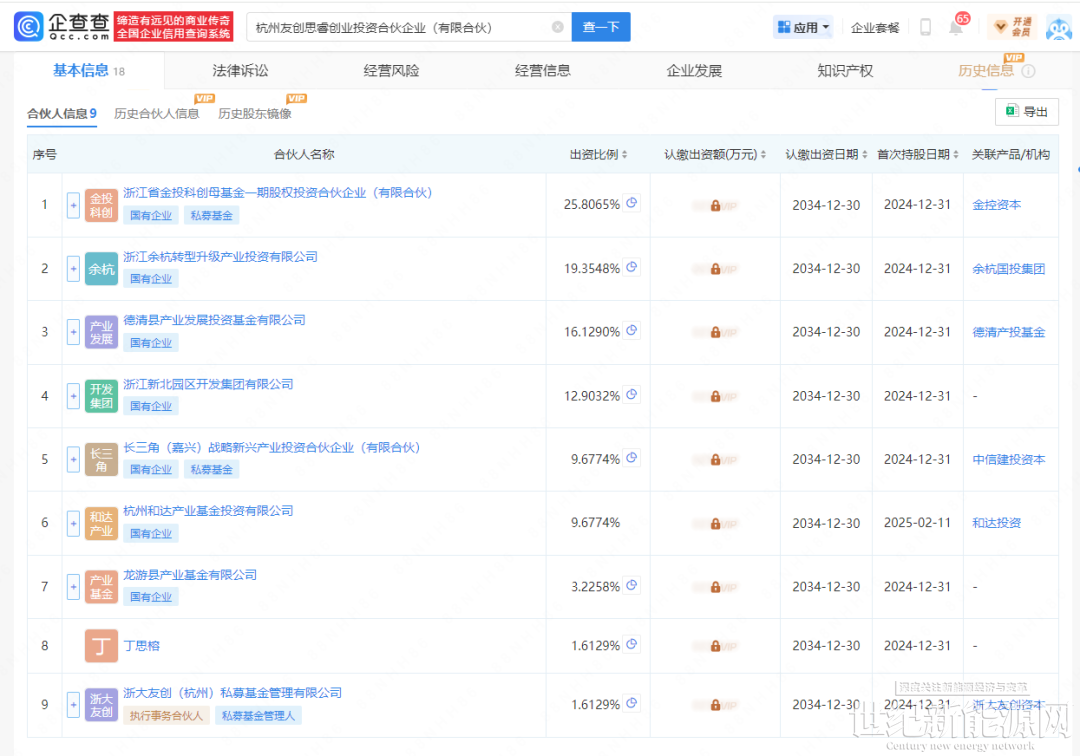Switch to 历史信息 tab

(x=986, y=70)
